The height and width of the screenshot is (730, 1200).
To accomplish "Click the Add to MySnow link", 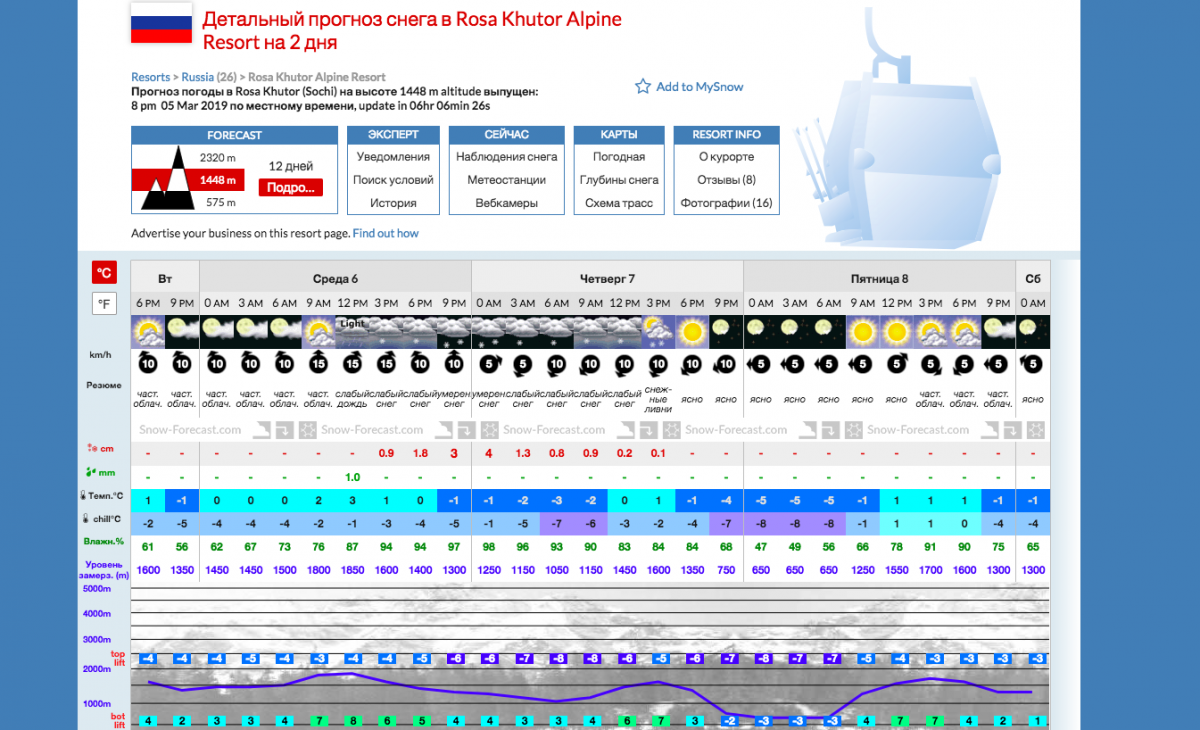I will (700, 87).
